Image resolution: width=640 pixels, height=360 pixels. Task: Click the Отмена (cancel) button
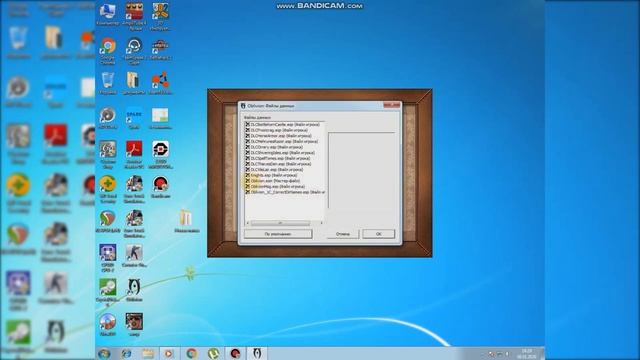[343, 234]
